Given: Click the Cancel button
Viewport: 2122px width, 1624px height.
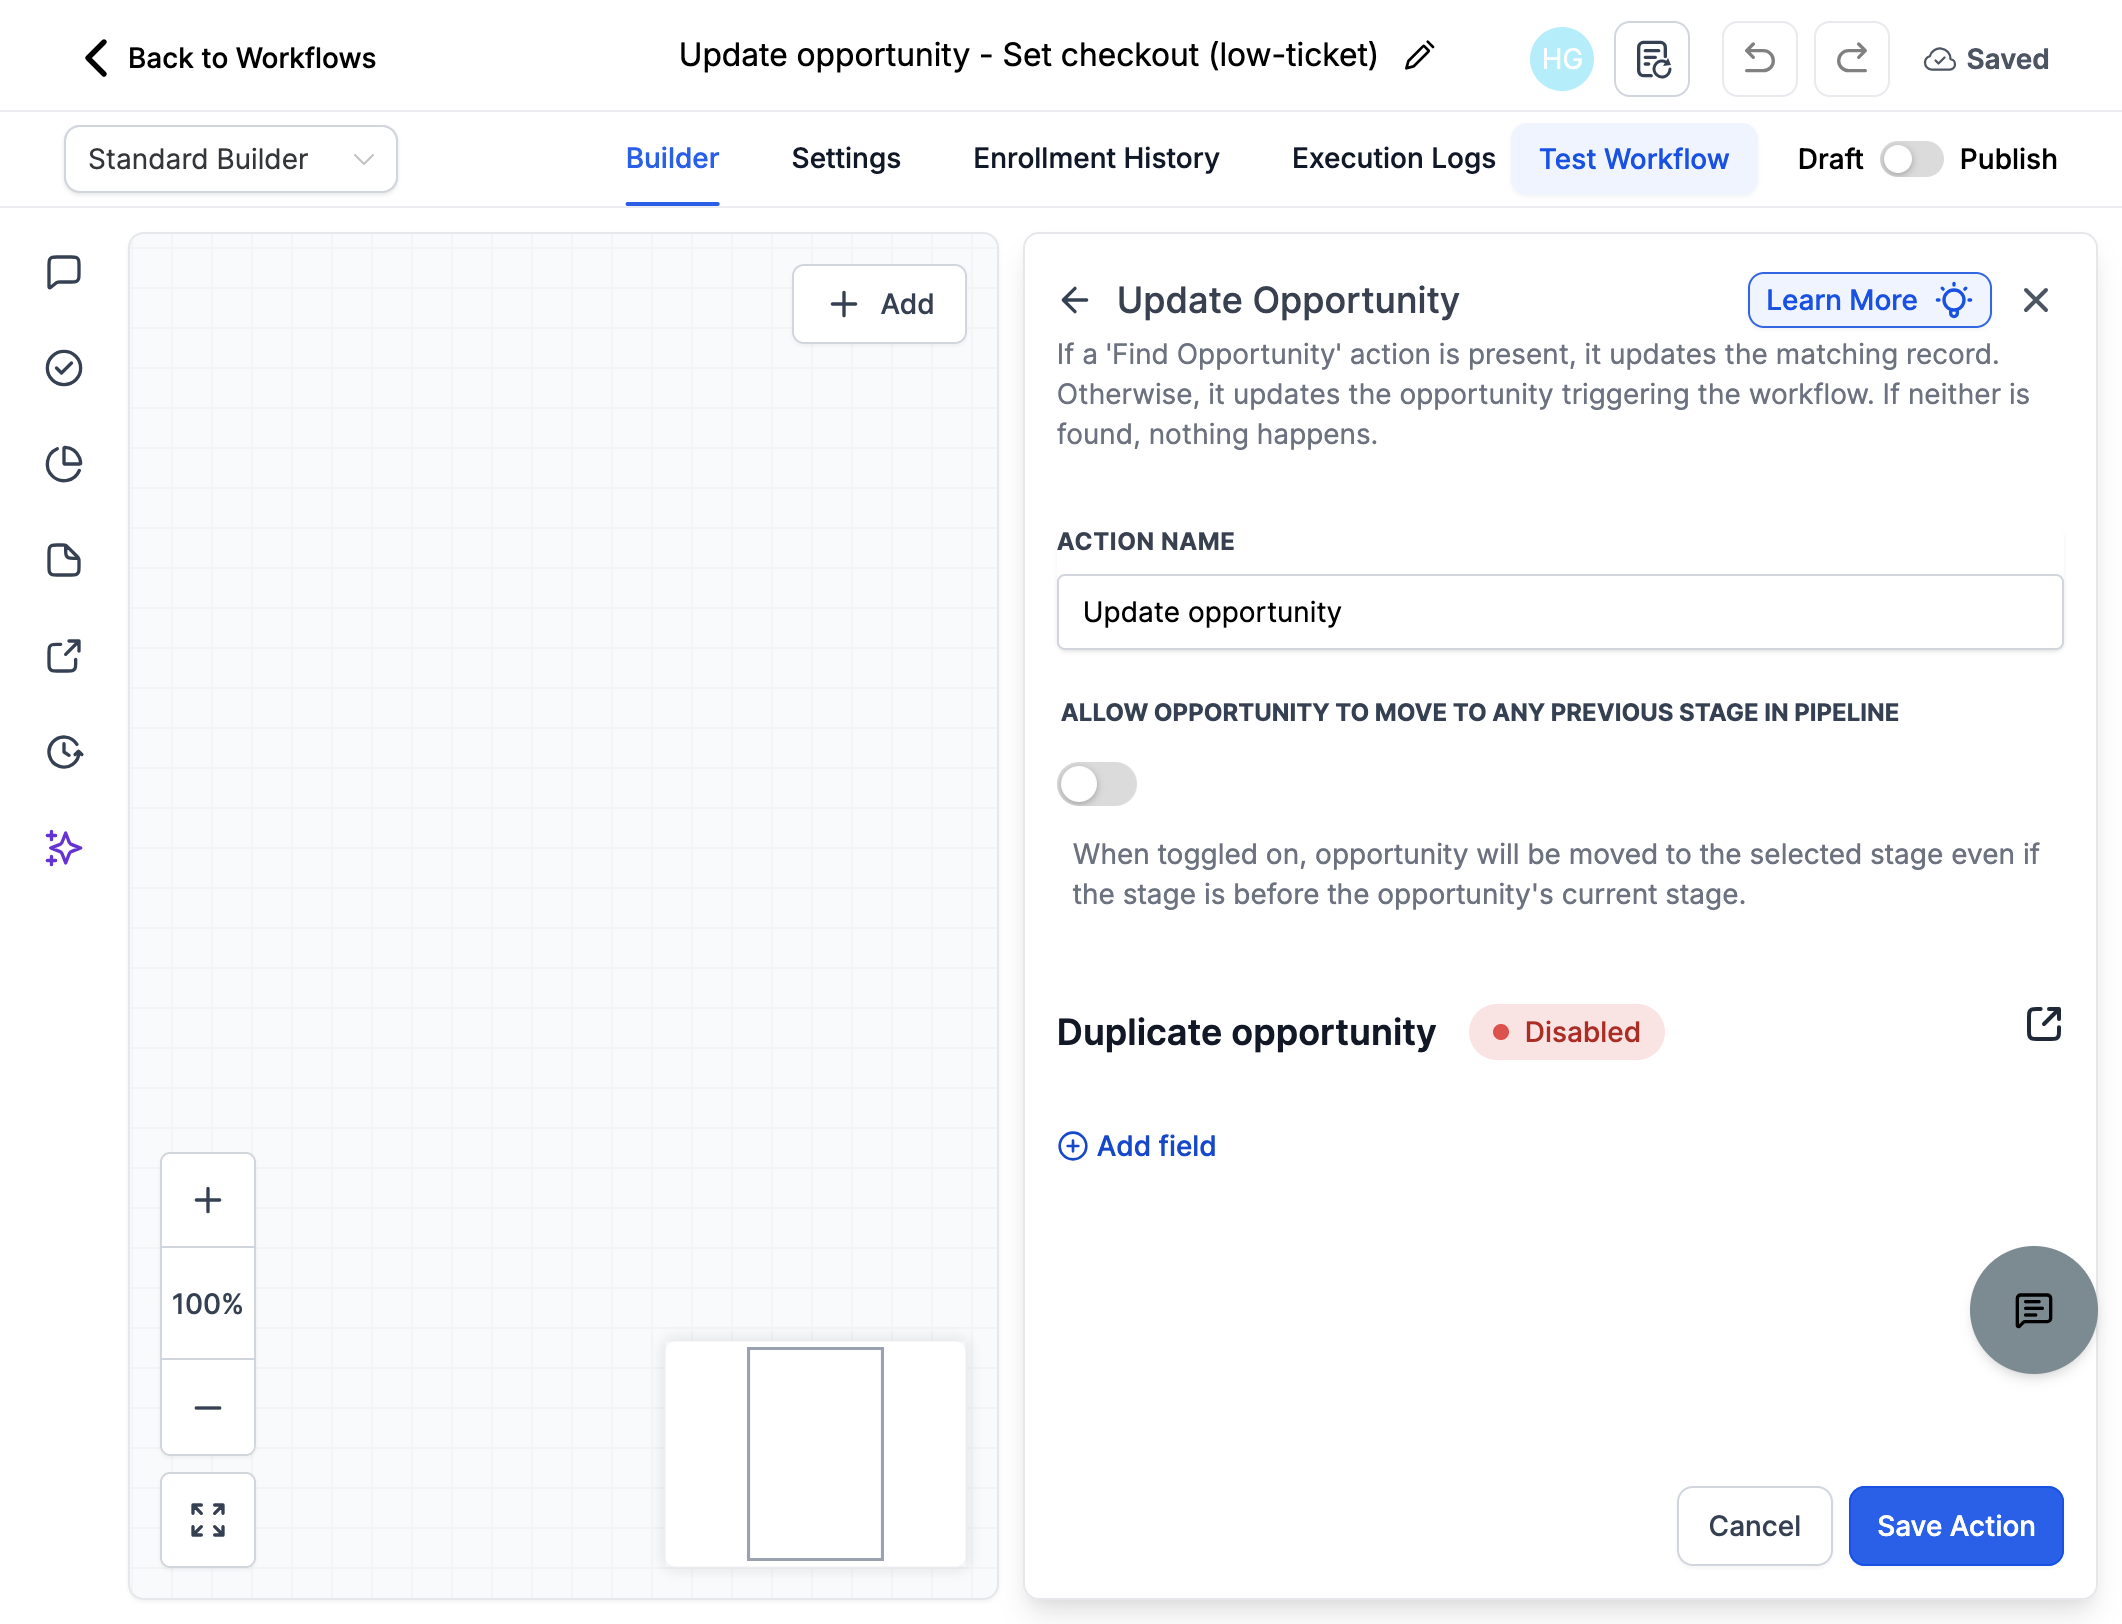Looking at the screenshot, I should click(x=1754, y=1526).
